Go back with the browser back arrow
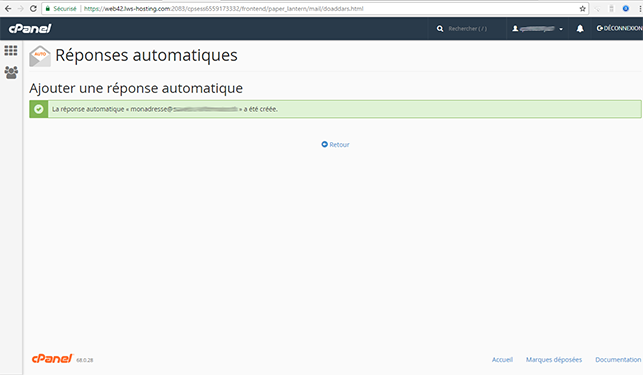Screen dimensions: 643x375 pos(8,9)
